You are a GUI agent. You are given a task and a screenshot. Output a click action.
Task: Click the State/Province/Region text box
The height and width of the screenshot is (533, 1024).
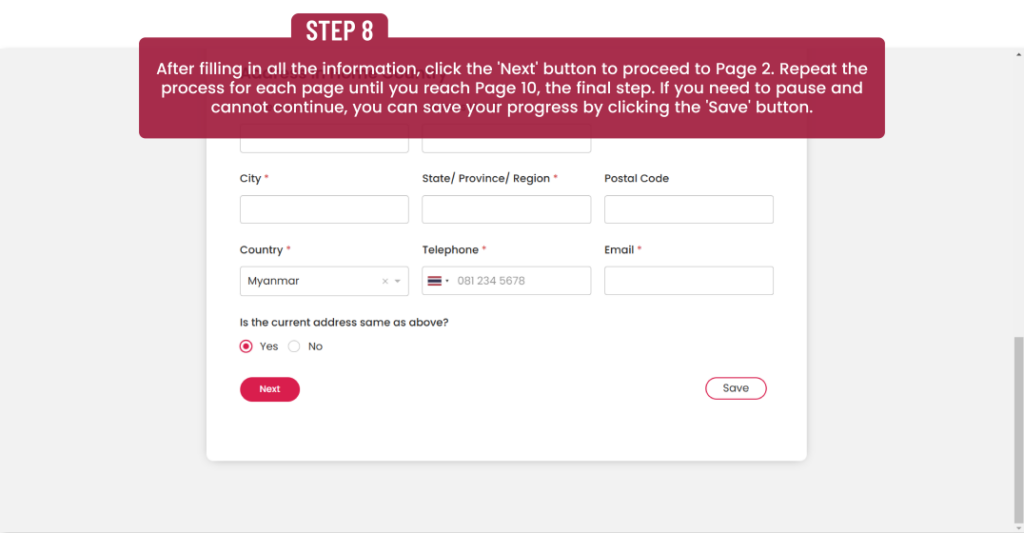[506, 209]
